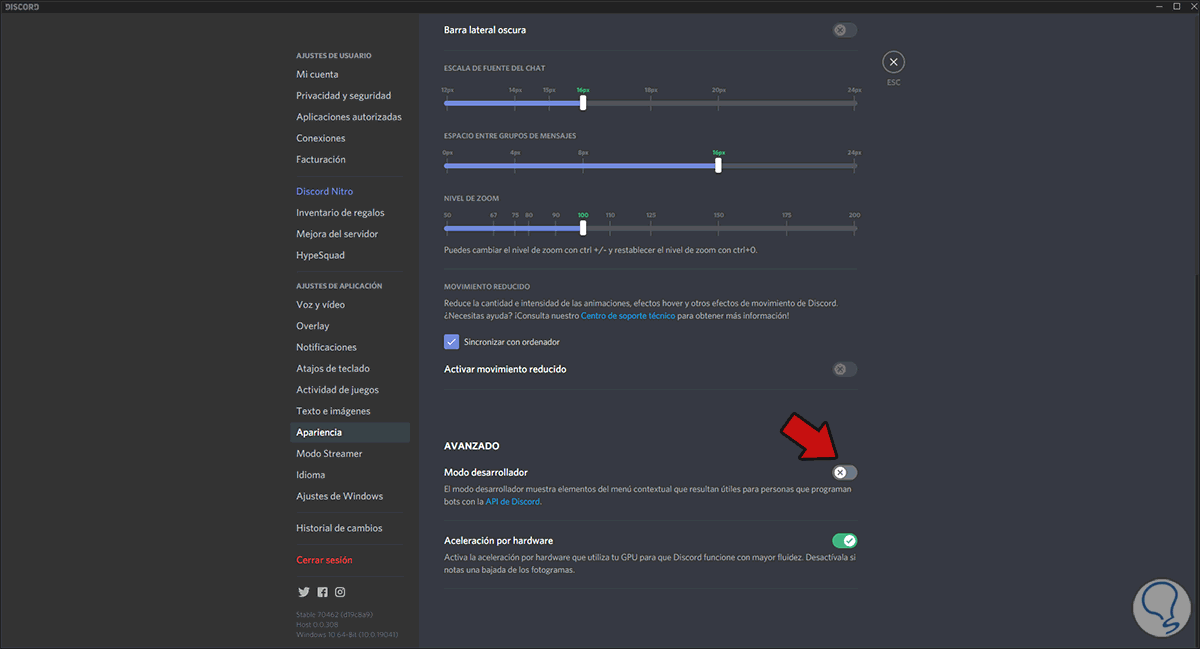Screen dimensions: 1200x649
Task: Click the Stable 70462 version text
Action: [x=333, y=614]
